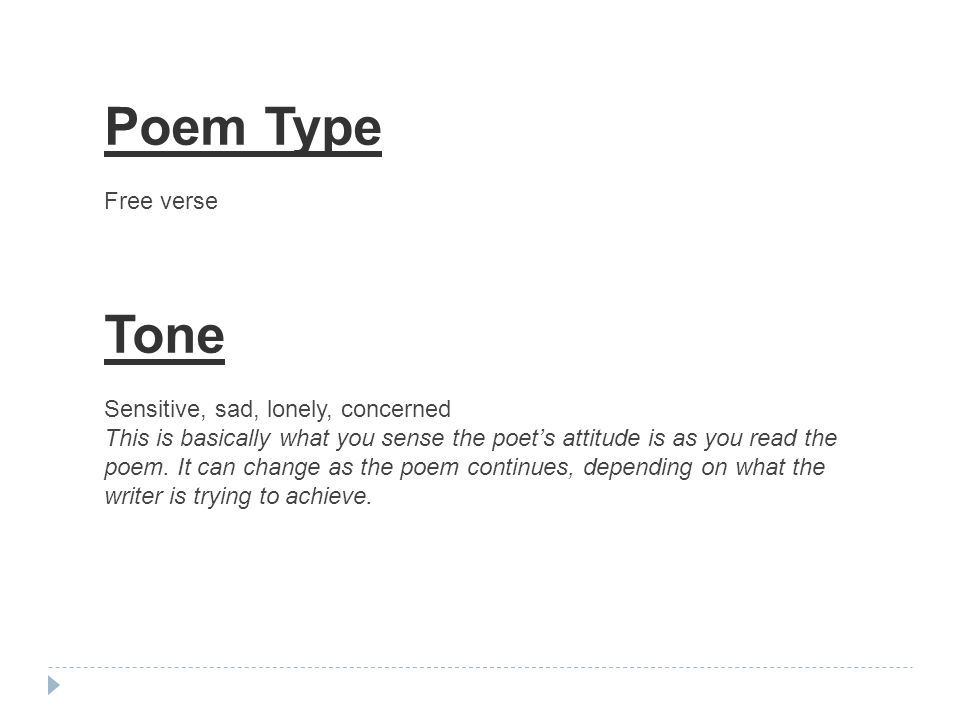Click the 'Tone' heading
Viewport: 960px width, 720px height.
point(165,337)
